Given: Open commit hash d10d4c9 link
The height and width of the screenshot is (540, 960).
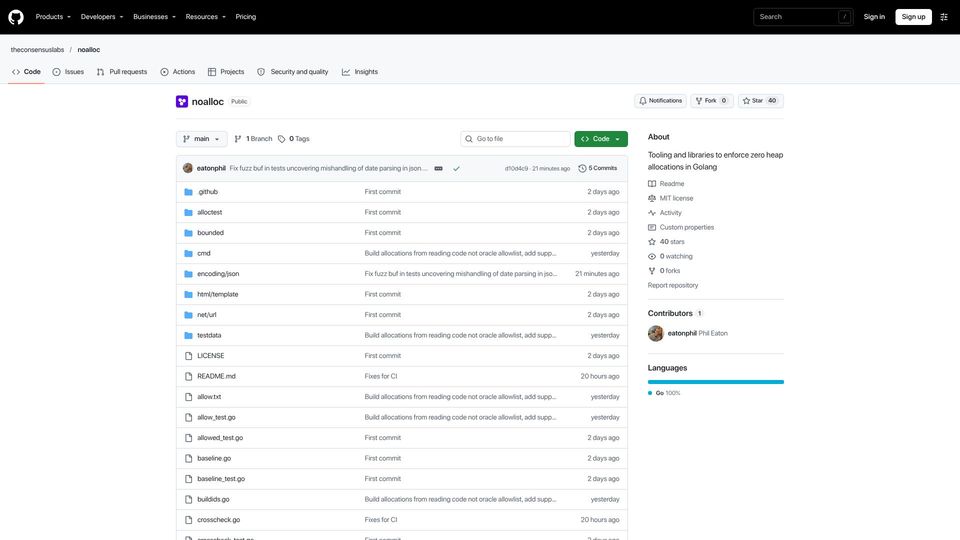Looking at the screenshot, I should click(516, 168).
